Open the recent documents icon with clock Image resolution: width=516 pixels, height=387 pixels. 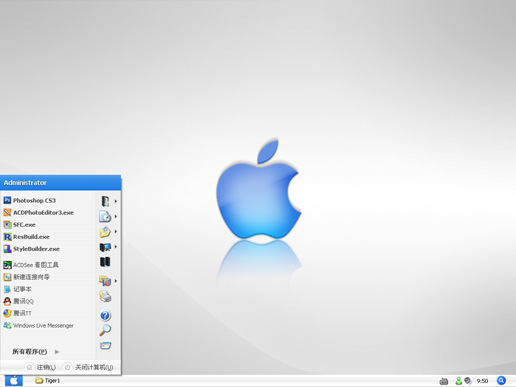coord(105,216)
